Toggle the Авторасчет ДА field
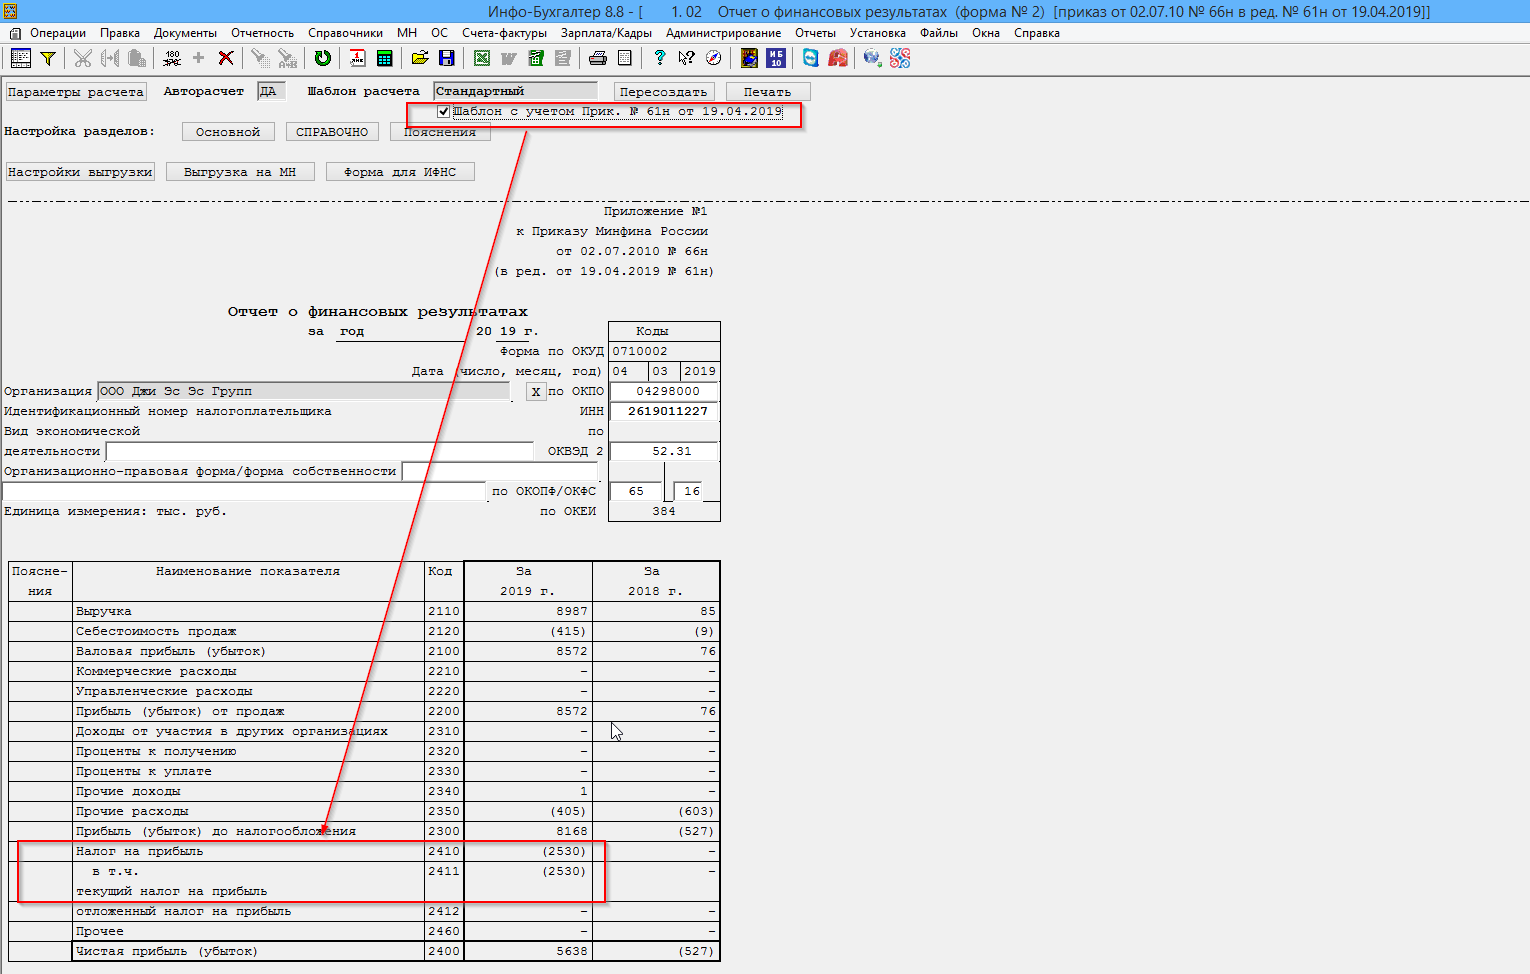Viewport: 1530px width, 974px height. coord(271,91)
